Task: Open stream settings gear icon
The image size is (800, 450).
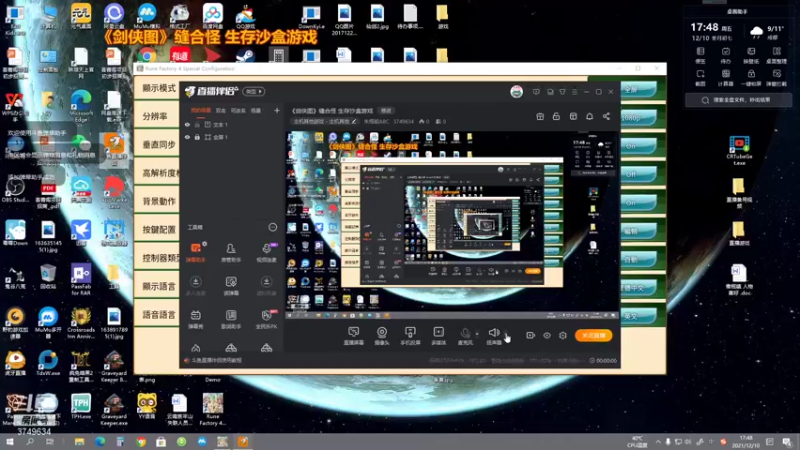Action: pyautogui.click(x=563, y=335)
